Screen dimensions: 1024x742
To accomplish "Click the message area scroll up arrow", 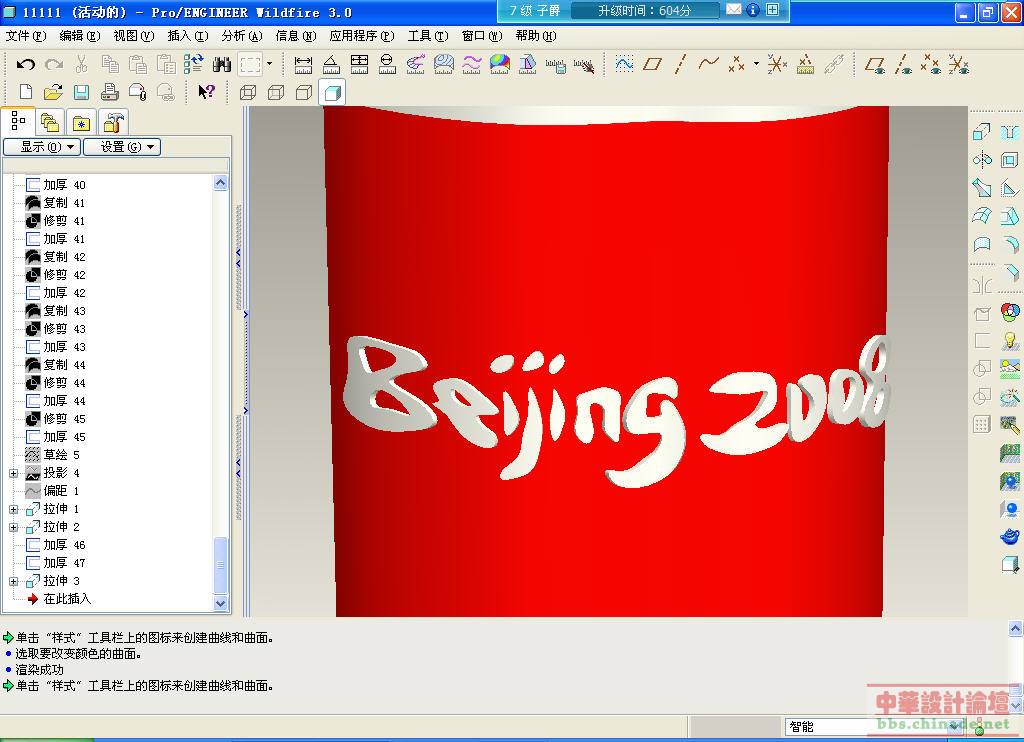I will point(1016,628).
